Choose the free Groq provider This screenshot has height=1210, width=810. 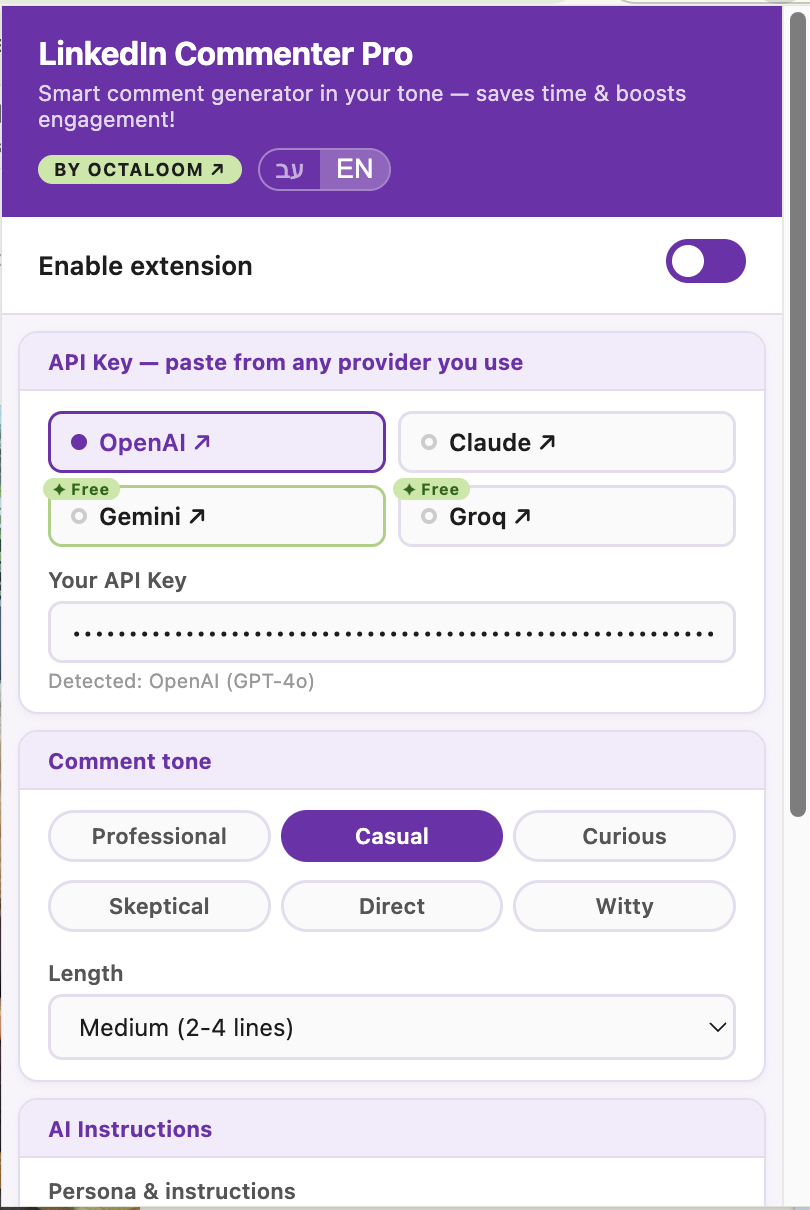(x=567, y=516)
